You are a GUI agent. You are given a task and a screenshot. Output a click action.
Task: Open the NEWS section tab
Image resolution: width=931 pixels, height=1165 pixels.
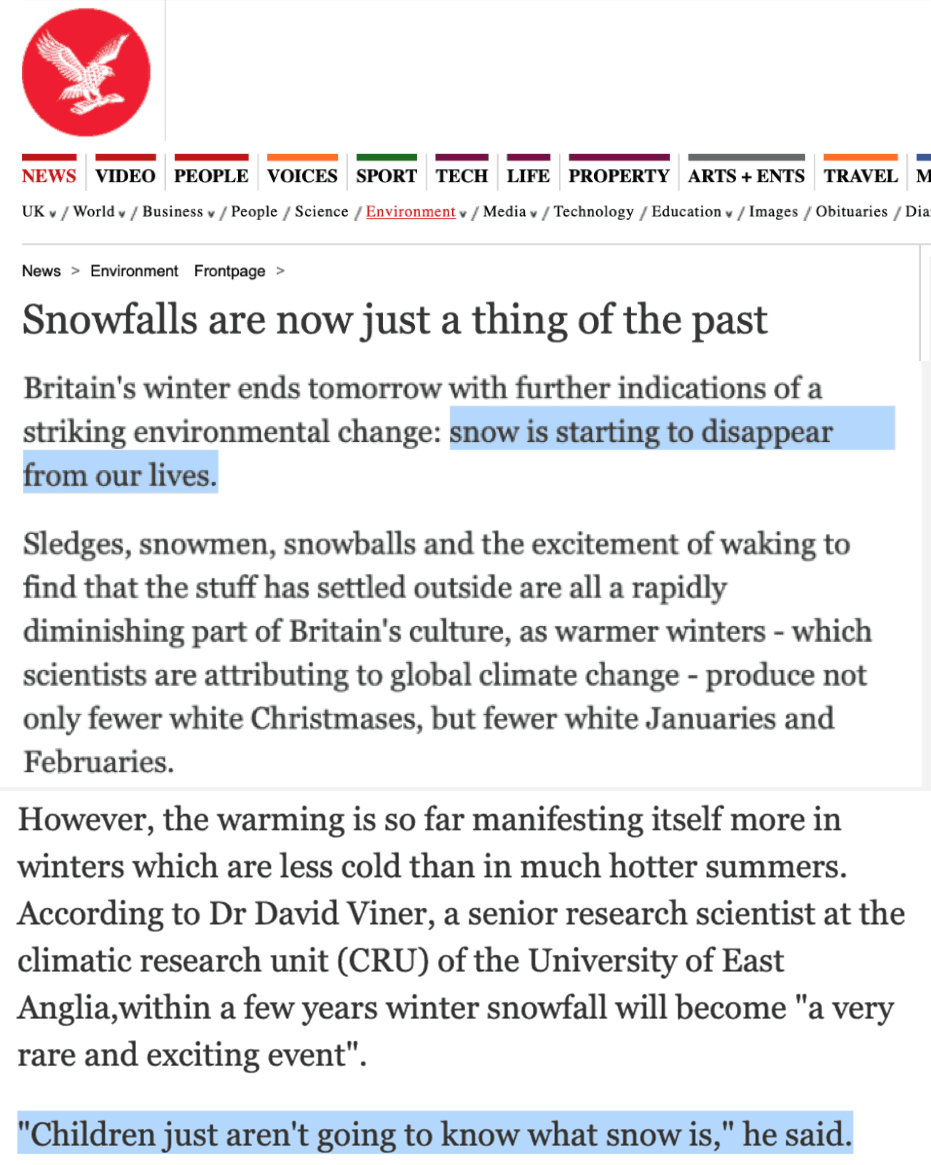[x=49, y=176]
